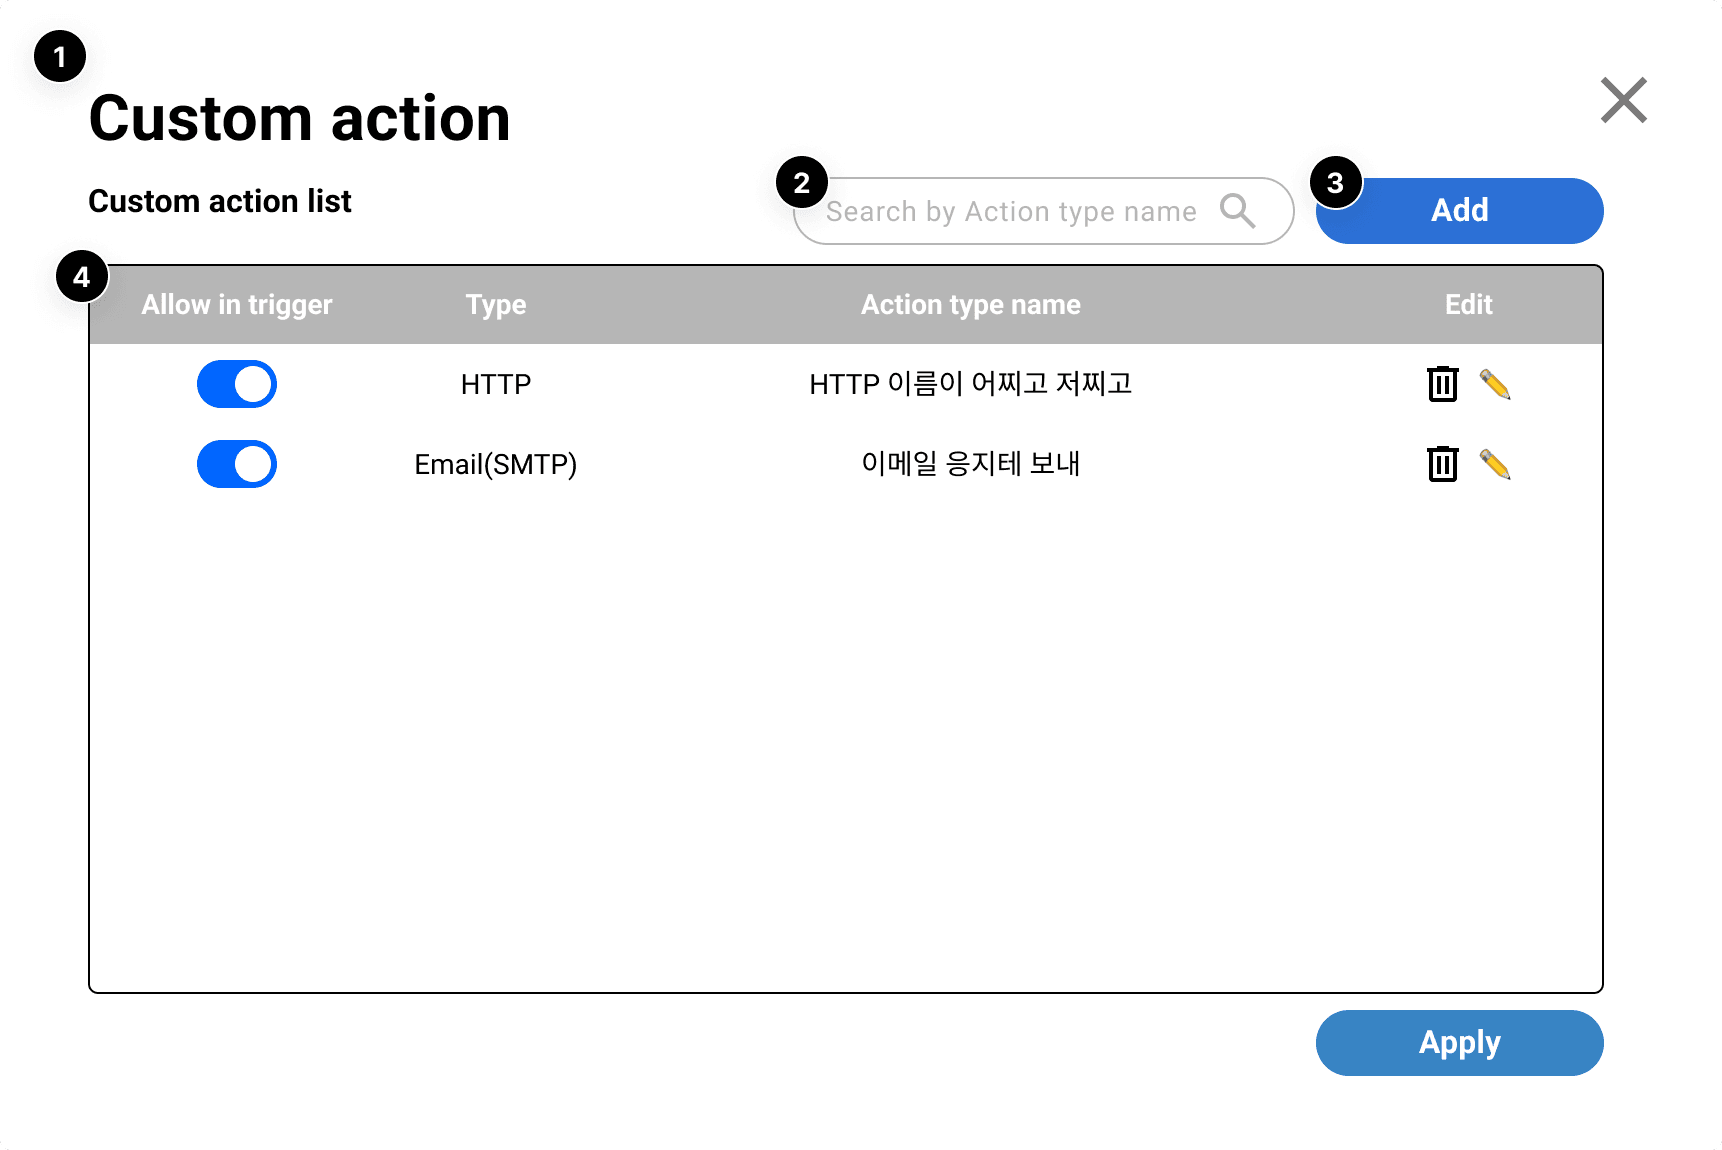Click numbered badge 2 near the search bar
The width and height of the screenshot is (1722, 1150).
coord(799,184)
